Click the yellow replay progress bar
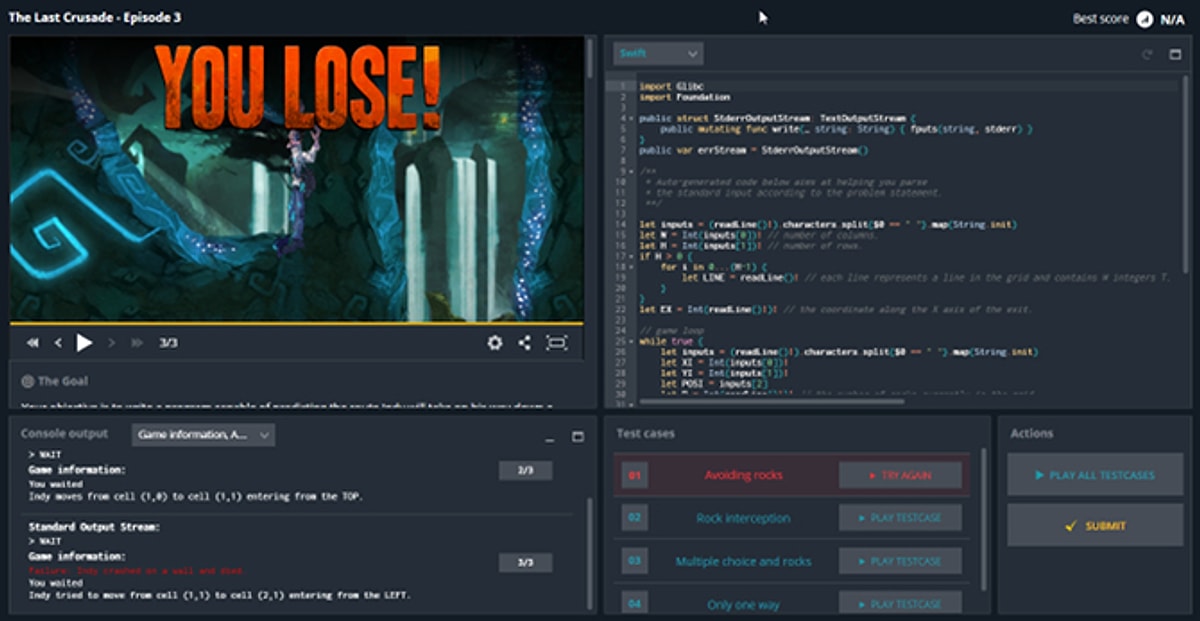This screenshot has width=1200, height=621. pyautogui.click(x=297, y=324)
